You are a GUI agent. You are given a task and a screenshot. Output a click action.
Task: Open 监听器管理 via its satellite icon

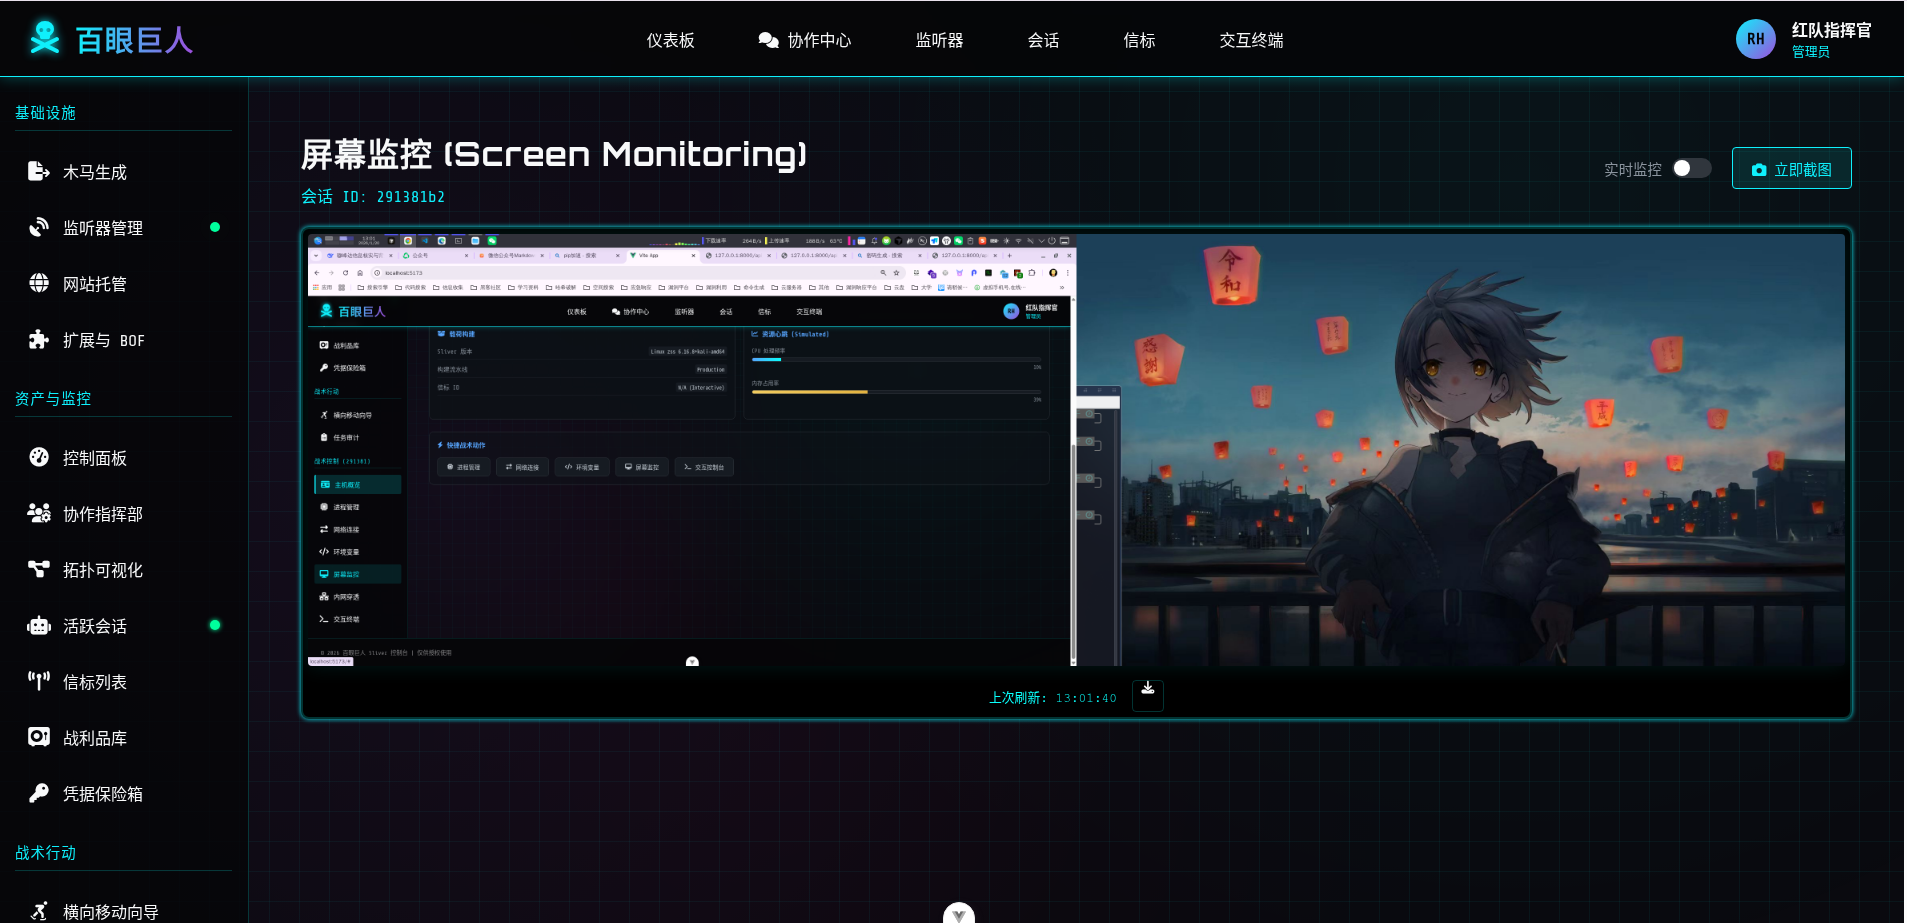tap(38, 228)
